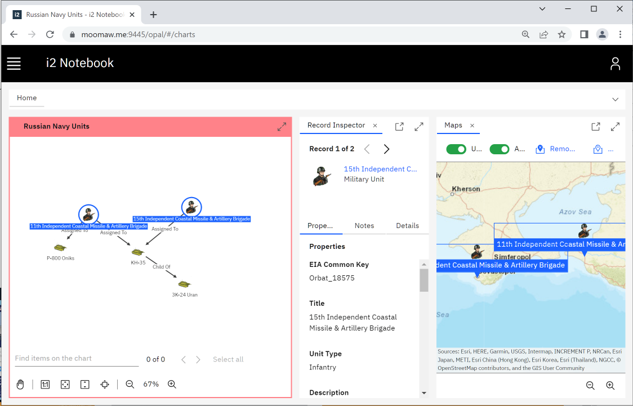Image resolution: width=633 pixels, height=406 pixels.
Task: Click the 11th Independent Coastal map label
Action: [560, 244]
